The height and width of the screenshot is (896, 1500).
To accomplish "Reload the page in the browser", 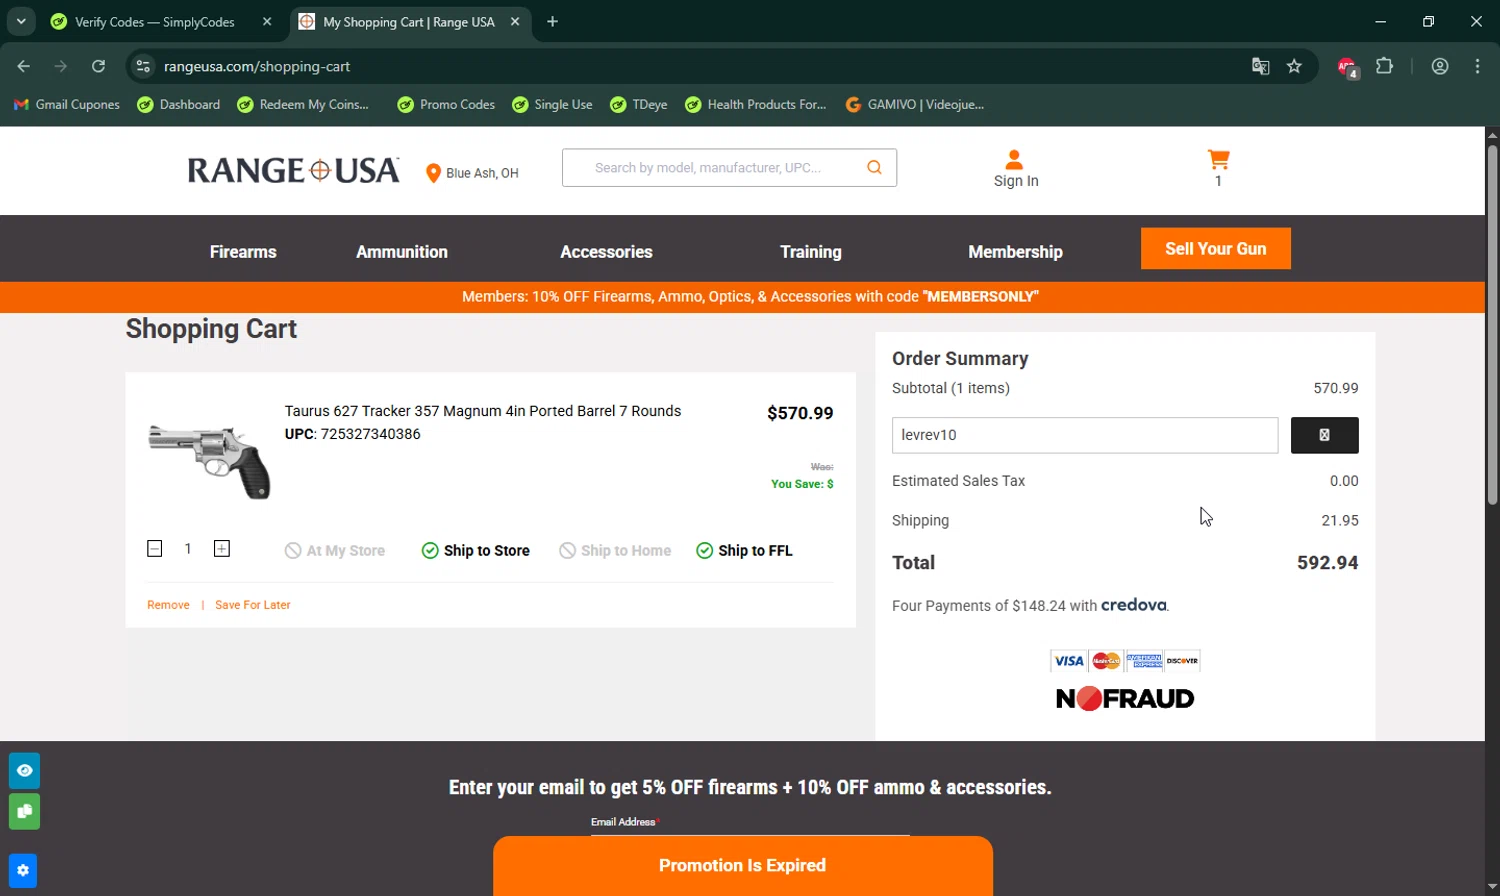I will [98, 66].
